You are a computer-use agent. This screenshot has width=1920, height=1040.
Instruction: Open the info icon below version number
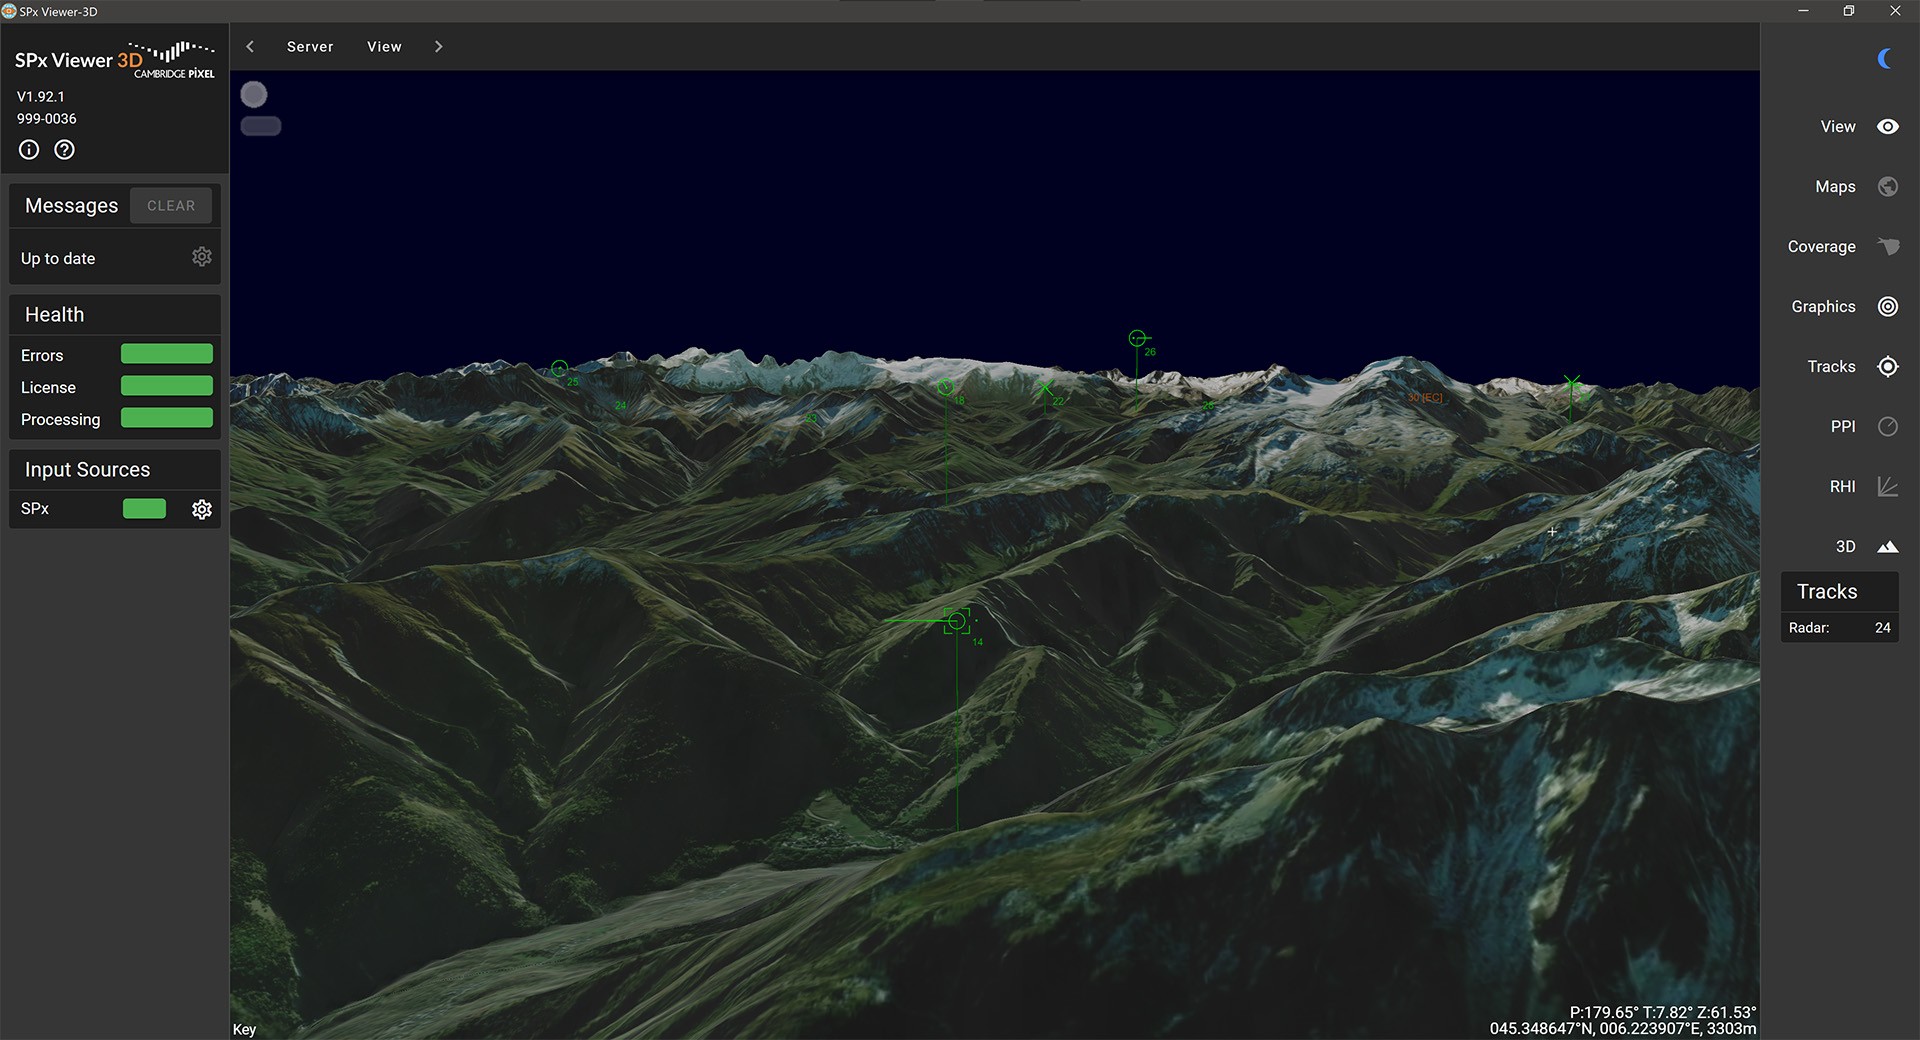tap(29, 150)
